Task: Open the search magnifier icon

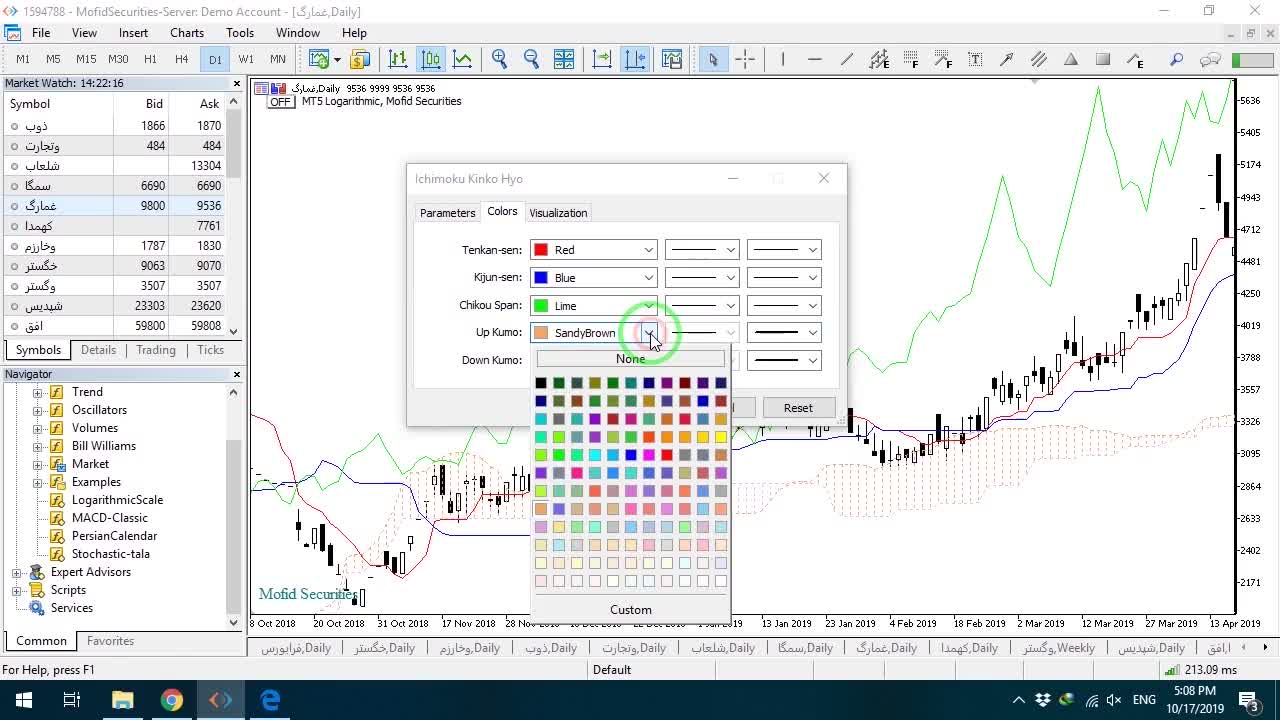Action: 1177,60
